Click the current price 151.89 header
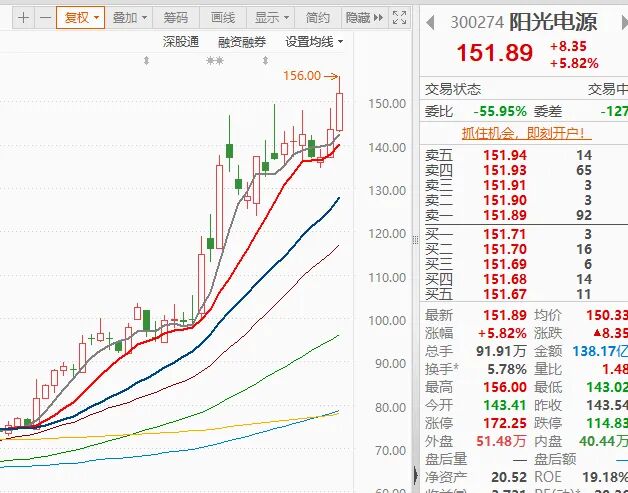This screenshot has width=628, height=493. pyautogui.click(x=495, y=52)
